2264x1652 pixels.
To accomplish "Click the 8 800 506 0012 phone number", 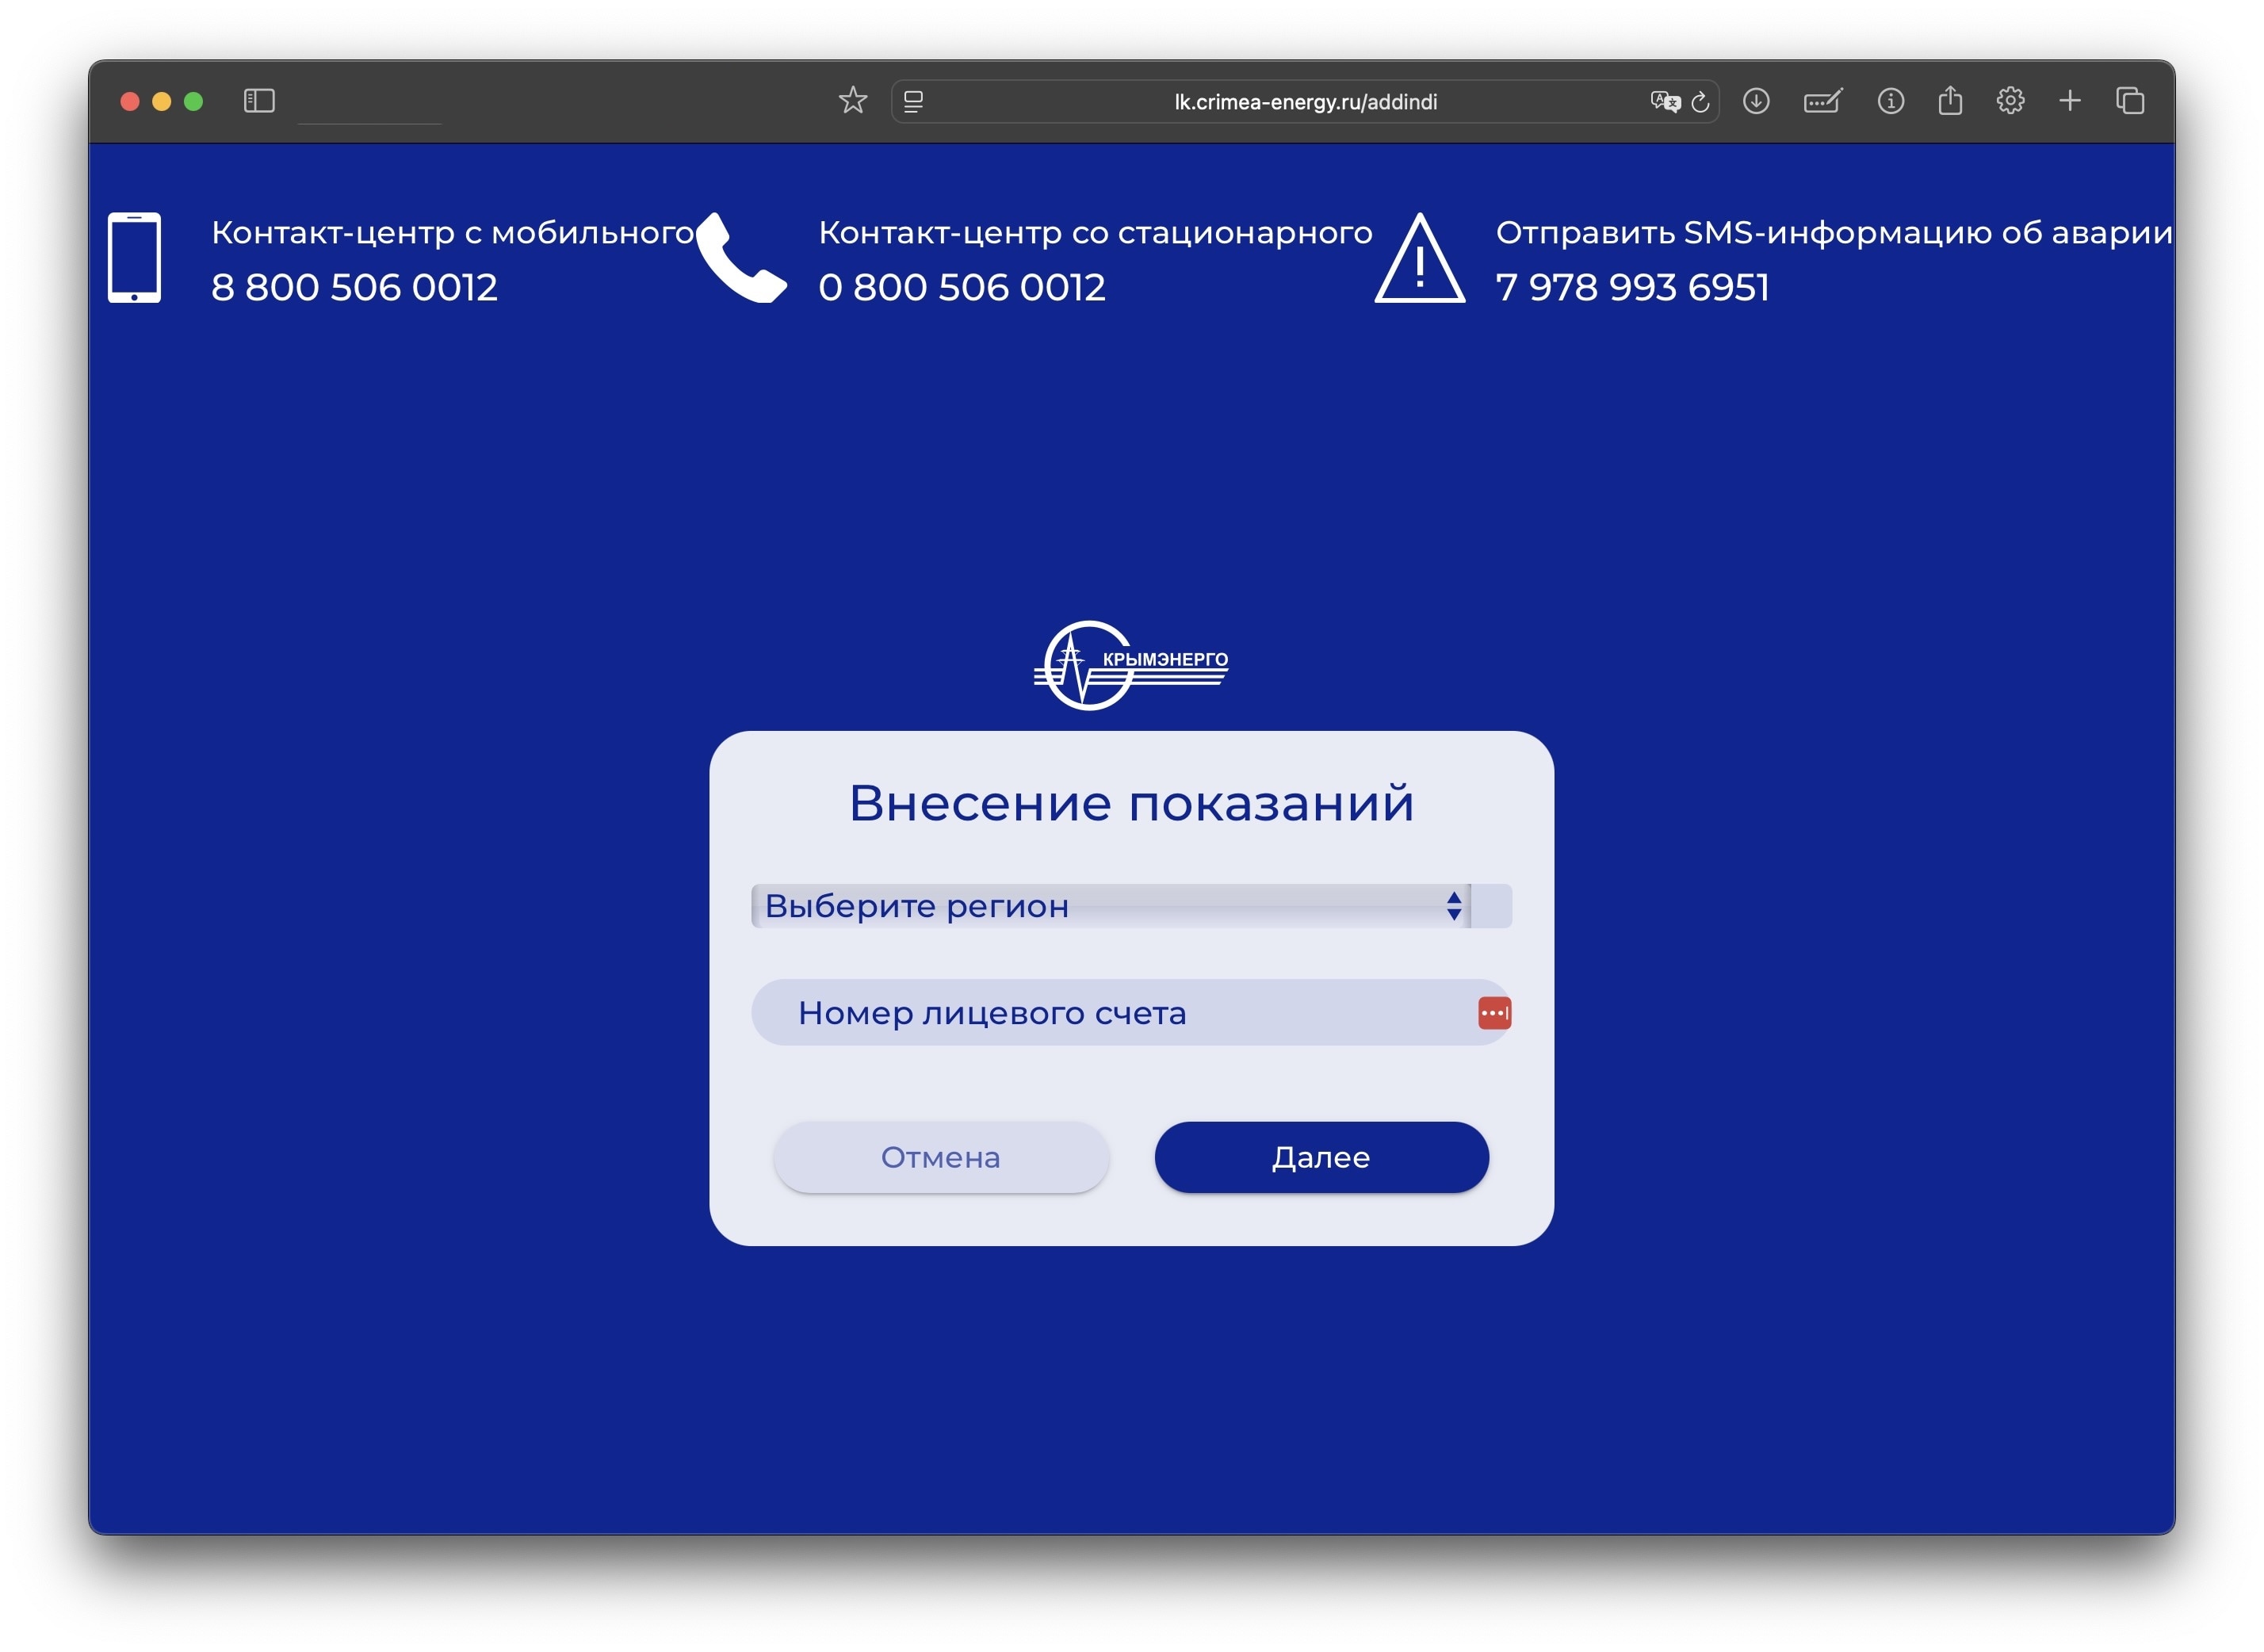I will [x=354, y=287].
